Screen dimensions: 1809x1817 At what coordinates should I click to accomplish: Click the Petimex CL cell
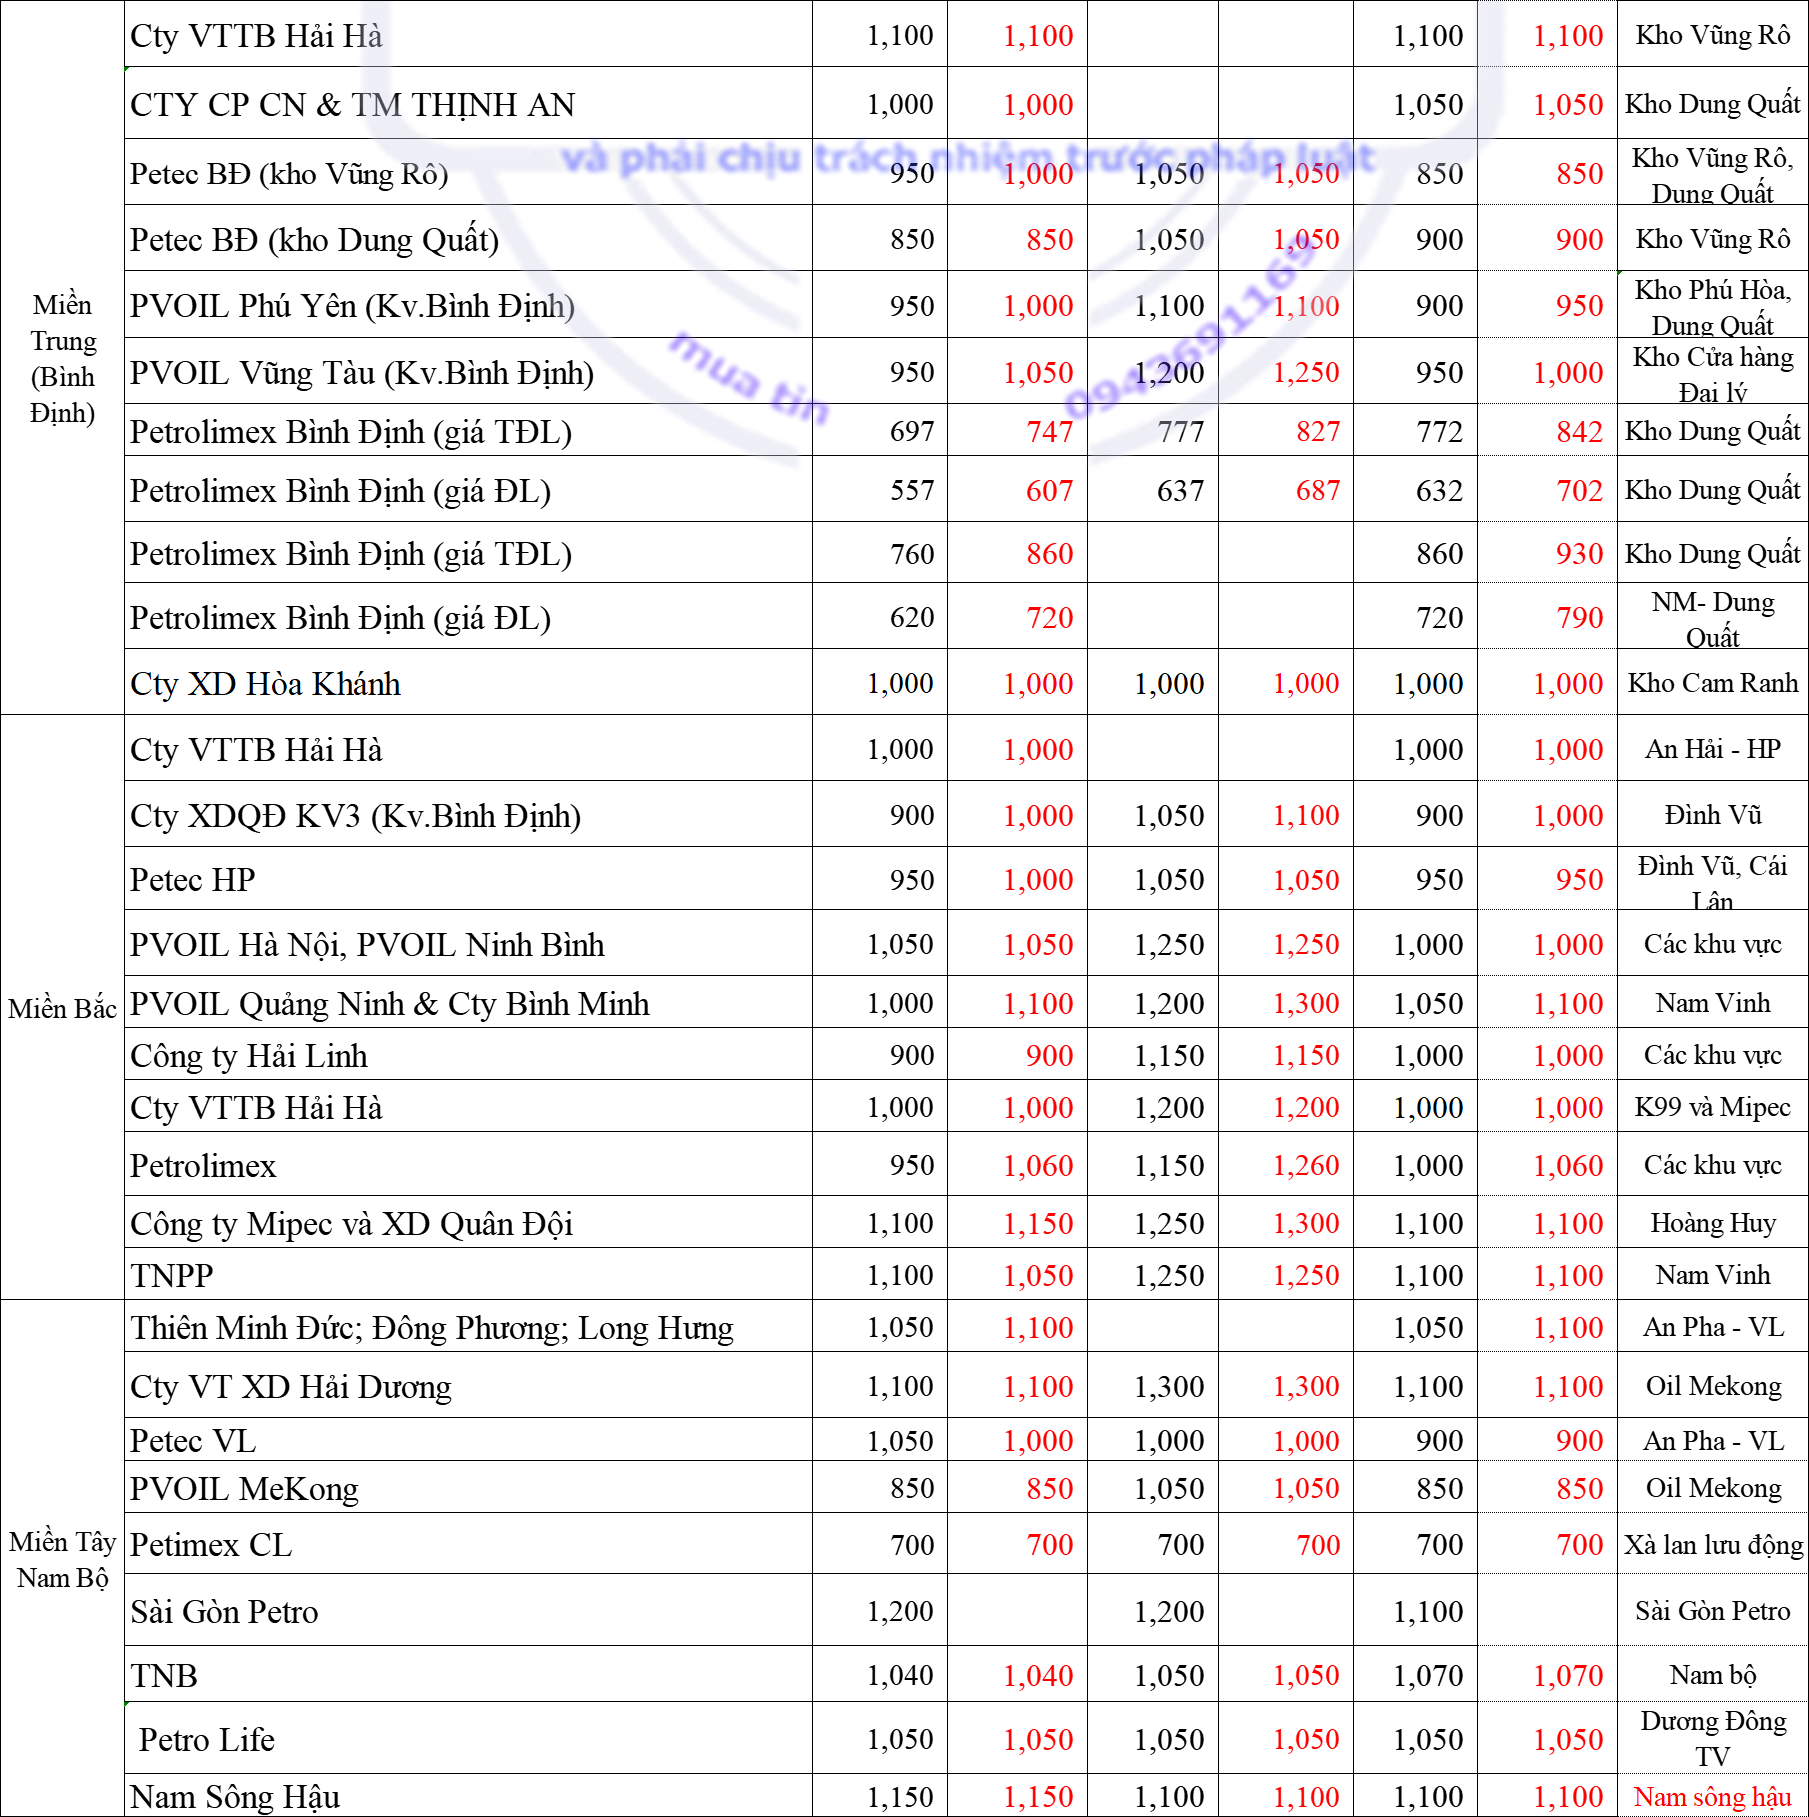(x=468, y=1544)
